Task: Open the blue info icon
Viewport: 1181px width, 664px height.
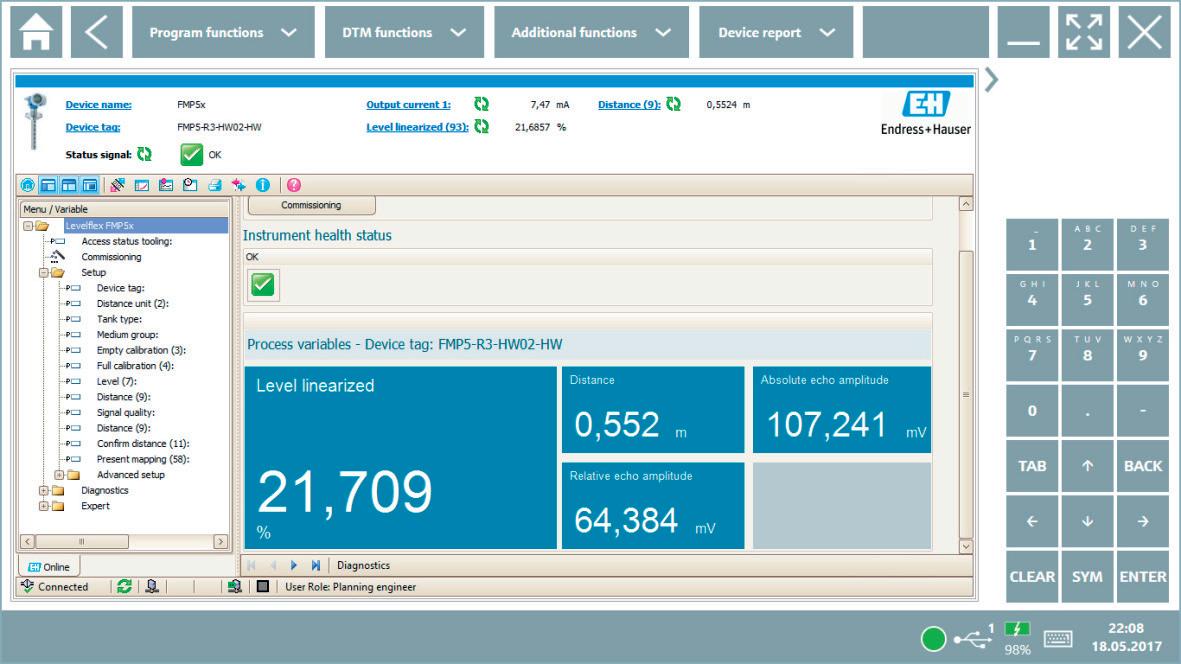Action: pyautogui.click(x=263, y=184)
